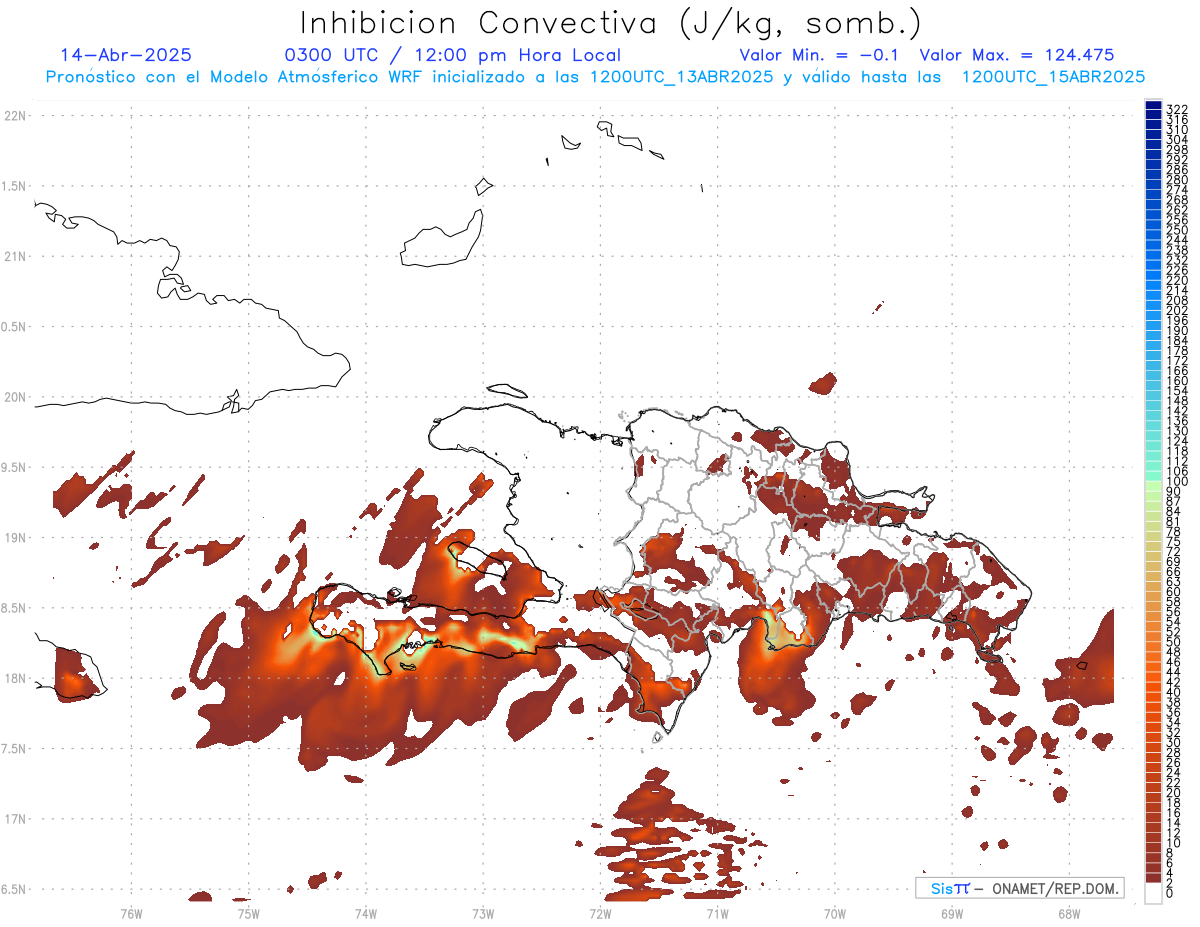Click the "18N" latitude label
Viewport: 1200px width, 927px height.
coord(14,678)
